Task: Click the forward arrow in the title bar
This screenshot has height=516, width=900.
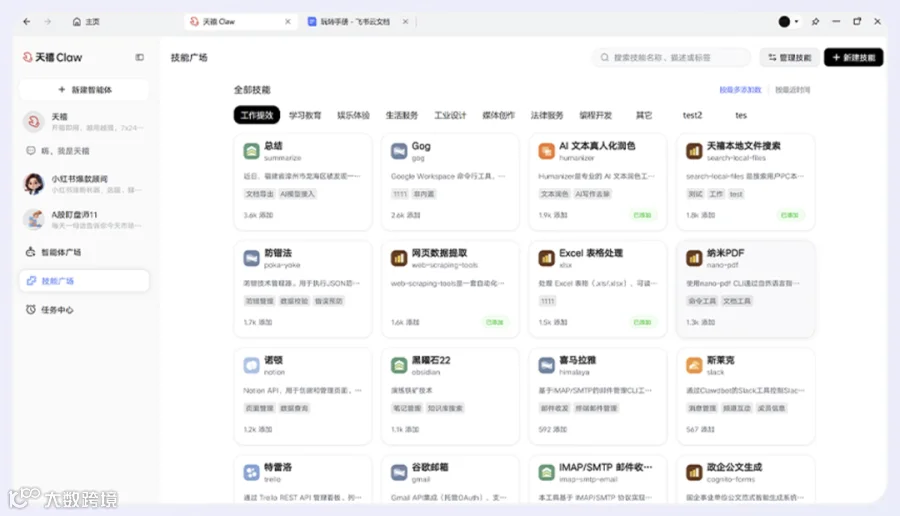Action: point(48,22)
